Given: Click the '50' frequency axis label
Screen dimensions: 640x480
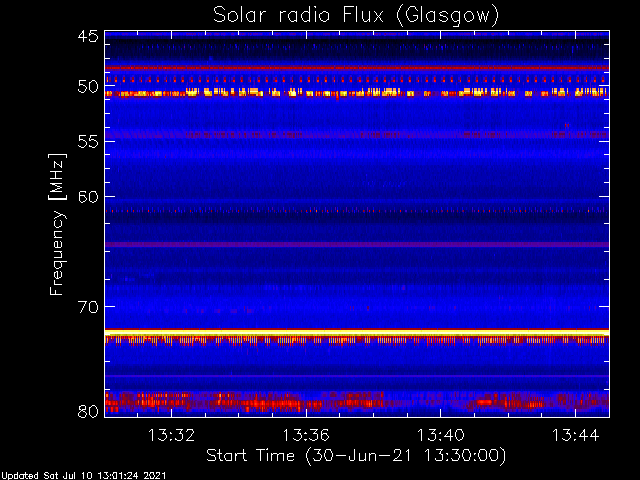Looking at the screenshot, I should tap(88, 87).
